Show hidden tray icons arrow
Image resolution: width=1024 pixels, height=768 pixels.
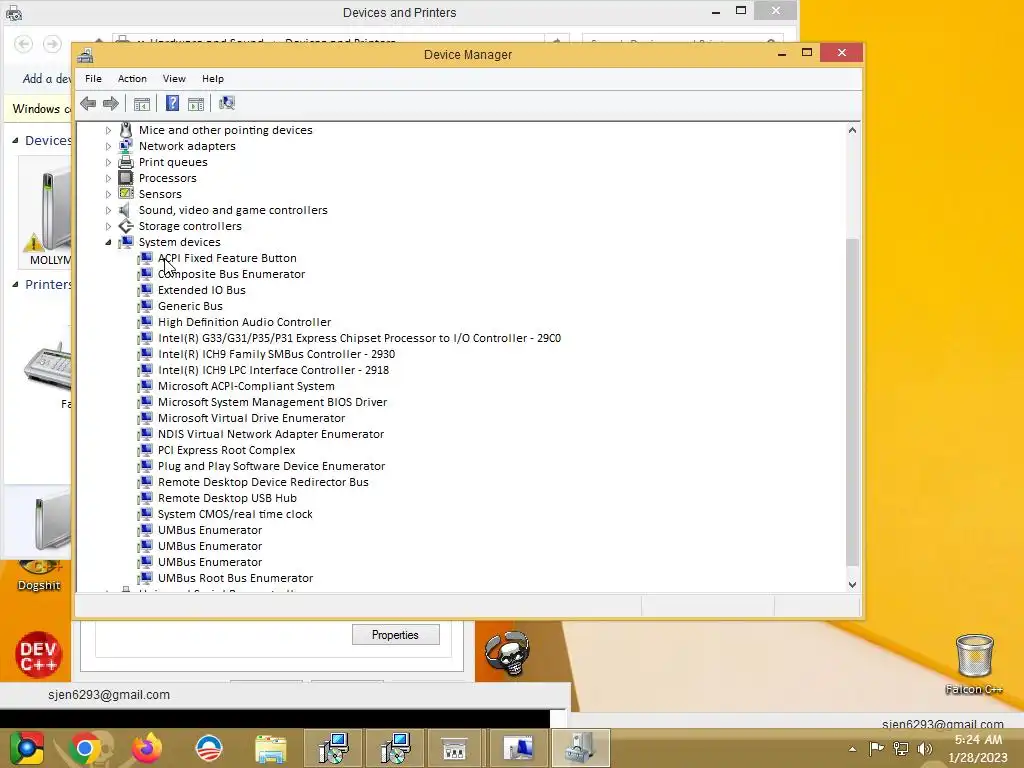pos(852,749)
